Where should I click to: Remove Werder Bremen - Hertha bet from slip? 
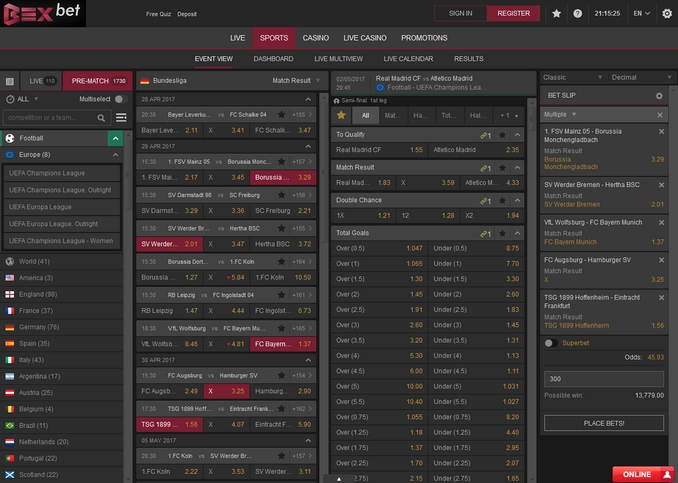click(661, 185)
